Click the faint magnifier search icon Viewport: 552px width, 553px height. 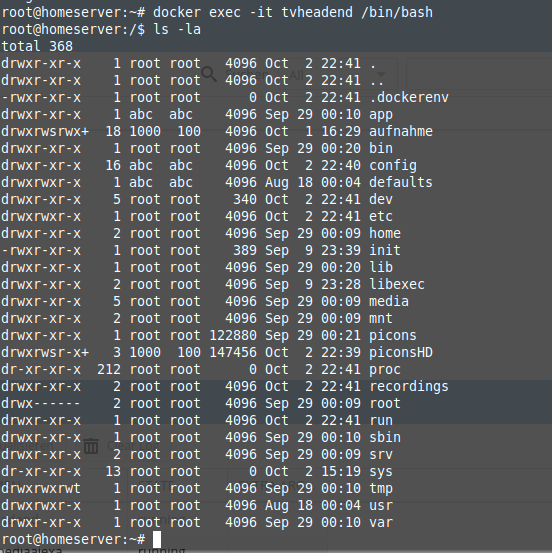(x=209, y=74)
